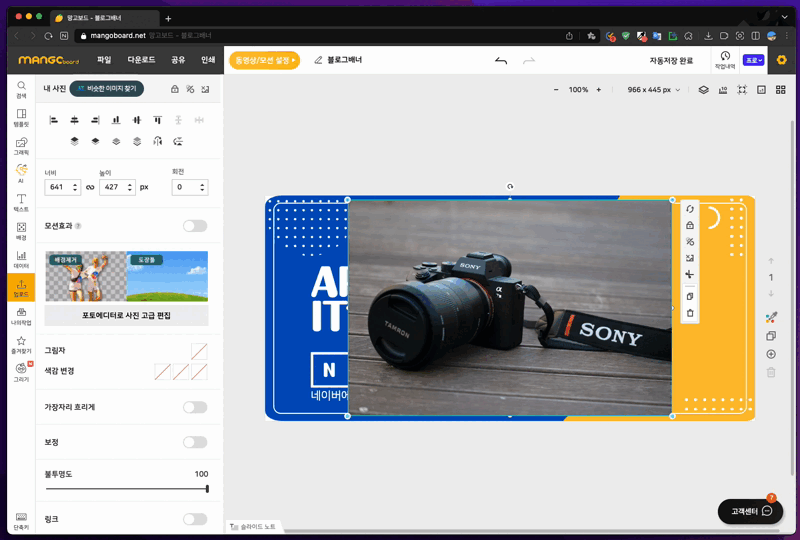Open the 즐겨찾기 favorites panel
This screenshot has height=540, width=800.
click(x=21, y=345)
